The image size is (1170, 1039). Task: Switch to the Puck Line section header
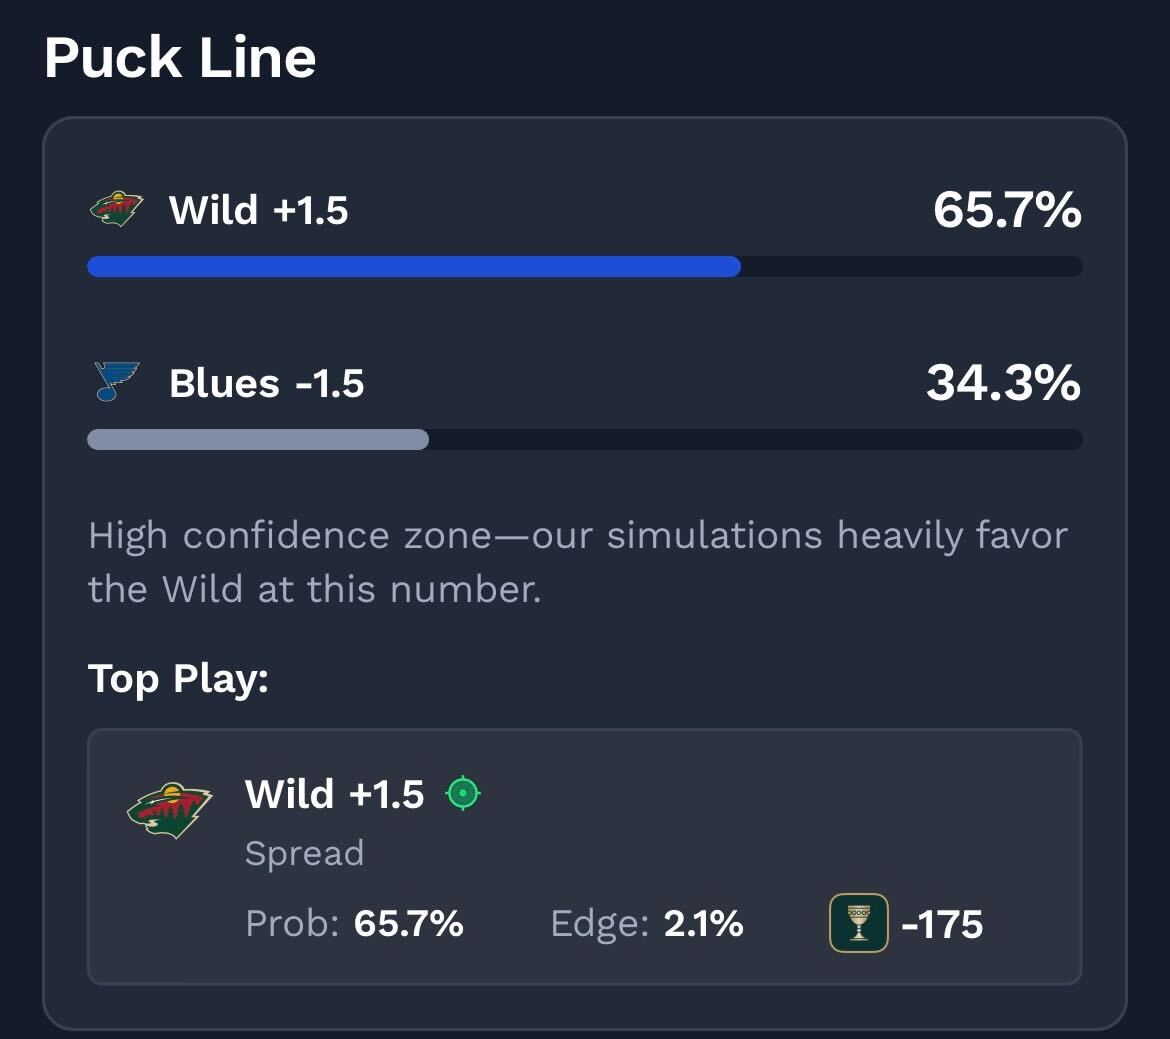click(x=180, y=58)
